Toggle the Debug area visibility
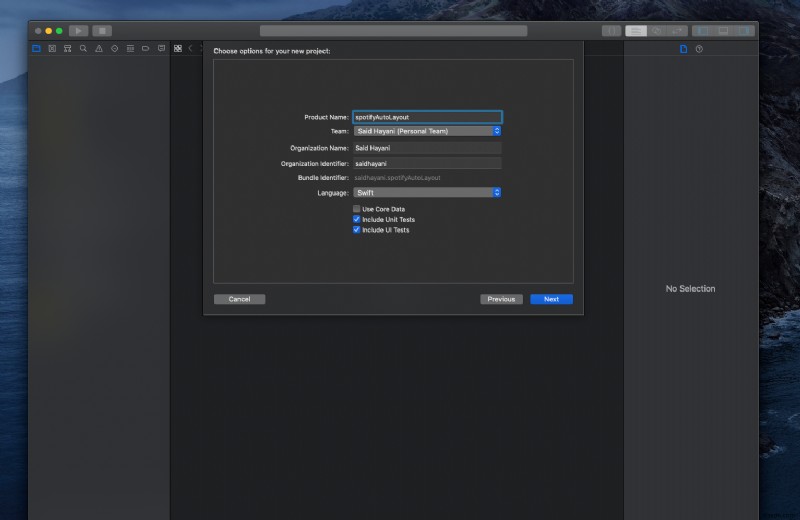The height and width of the screenshot is (520, 800). (x=723, y=31)
